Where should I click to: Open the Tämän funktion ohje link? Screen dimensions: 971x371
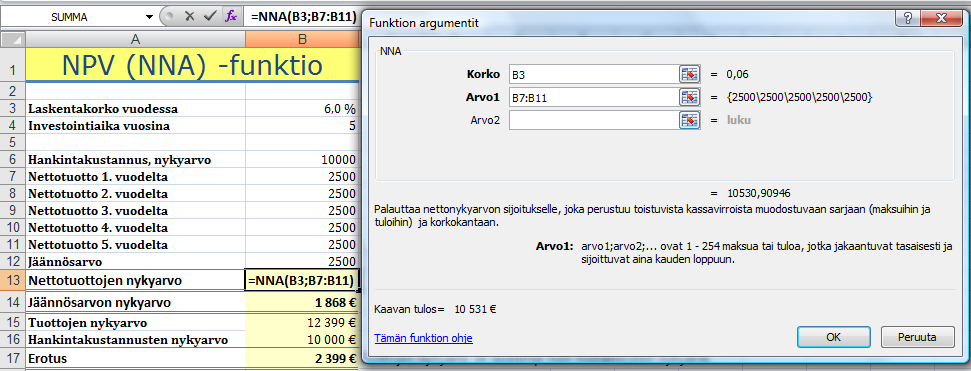423,338
